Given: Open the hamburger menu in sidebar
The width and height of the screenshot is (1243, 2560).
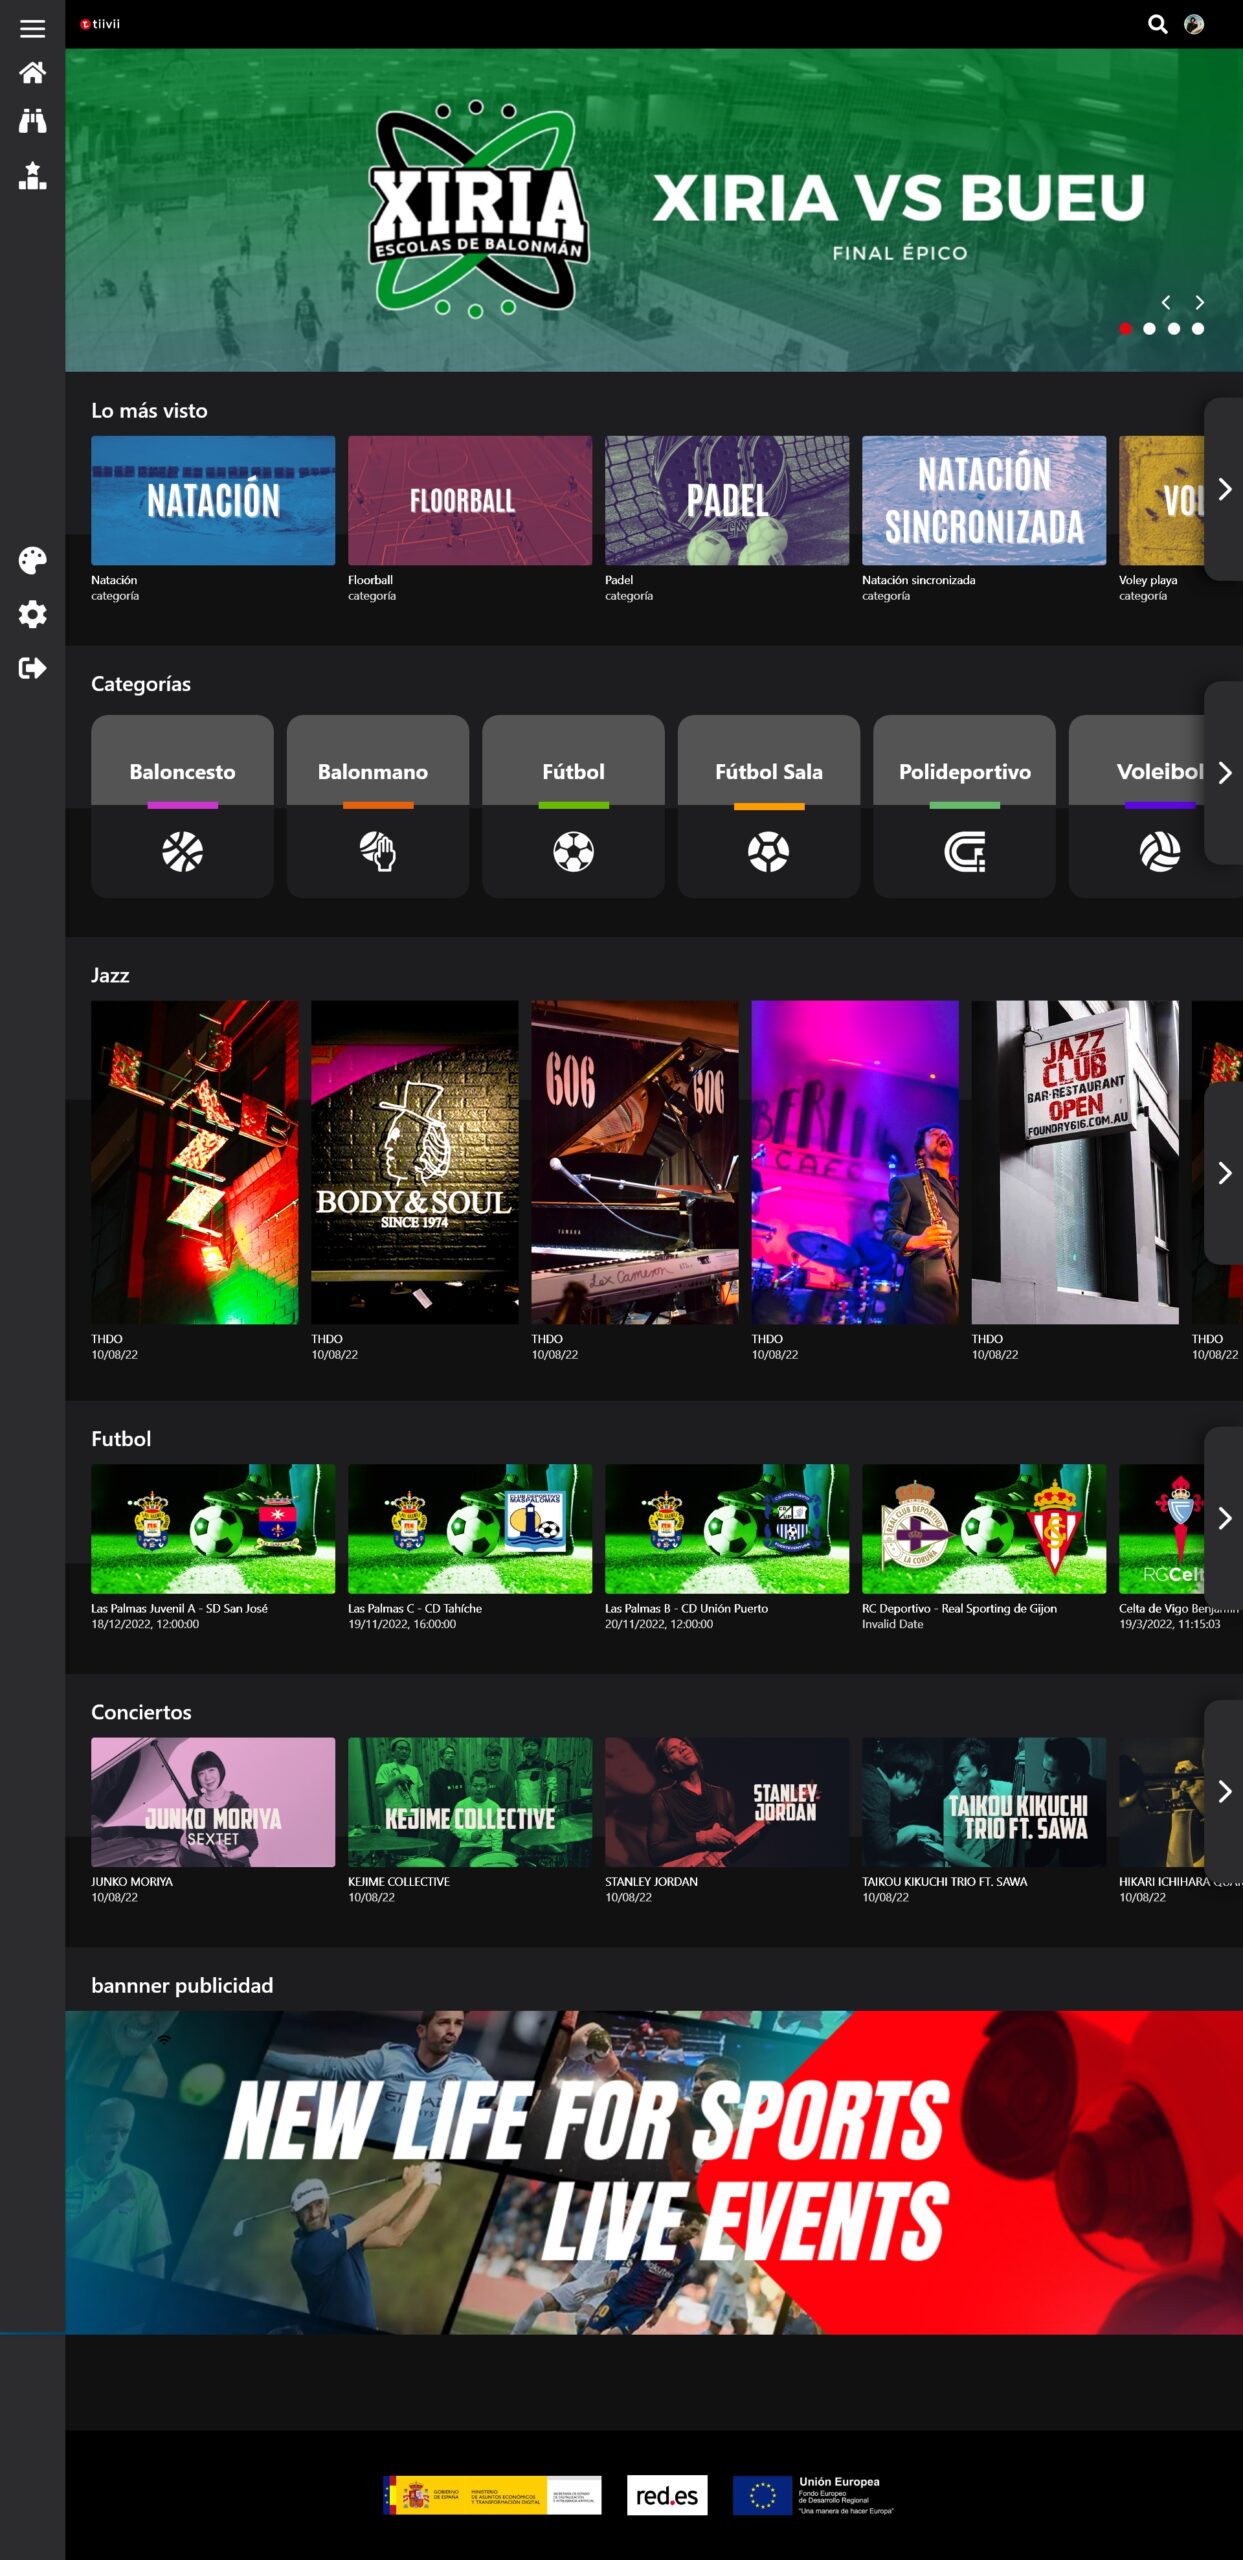Looking at the screenshot, I should click(x=32, y=28).
